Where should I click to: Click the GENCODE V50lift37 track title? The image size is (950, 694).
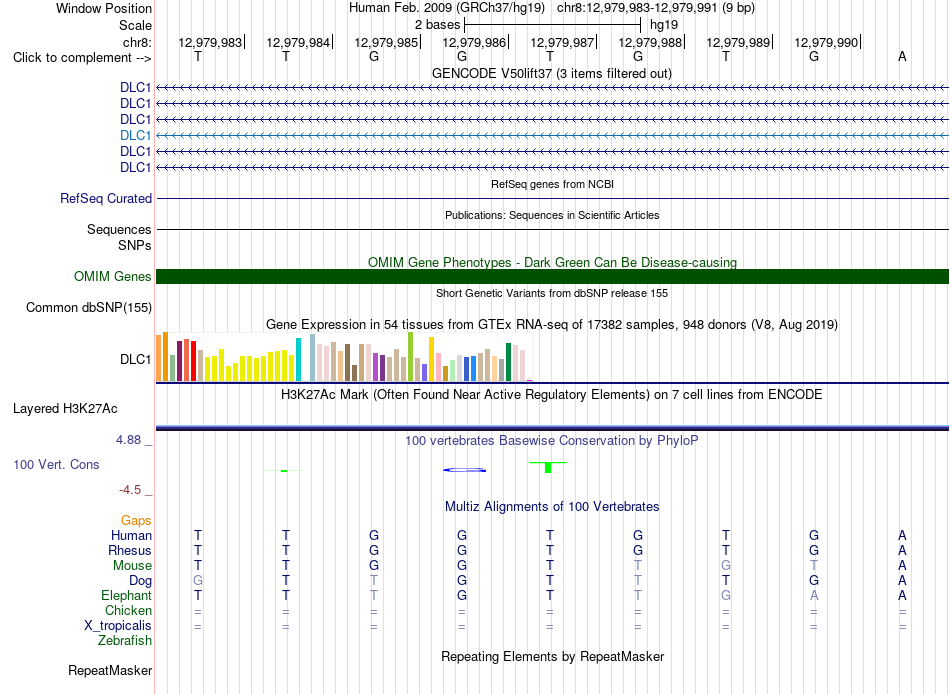click(x=552, y=73)
